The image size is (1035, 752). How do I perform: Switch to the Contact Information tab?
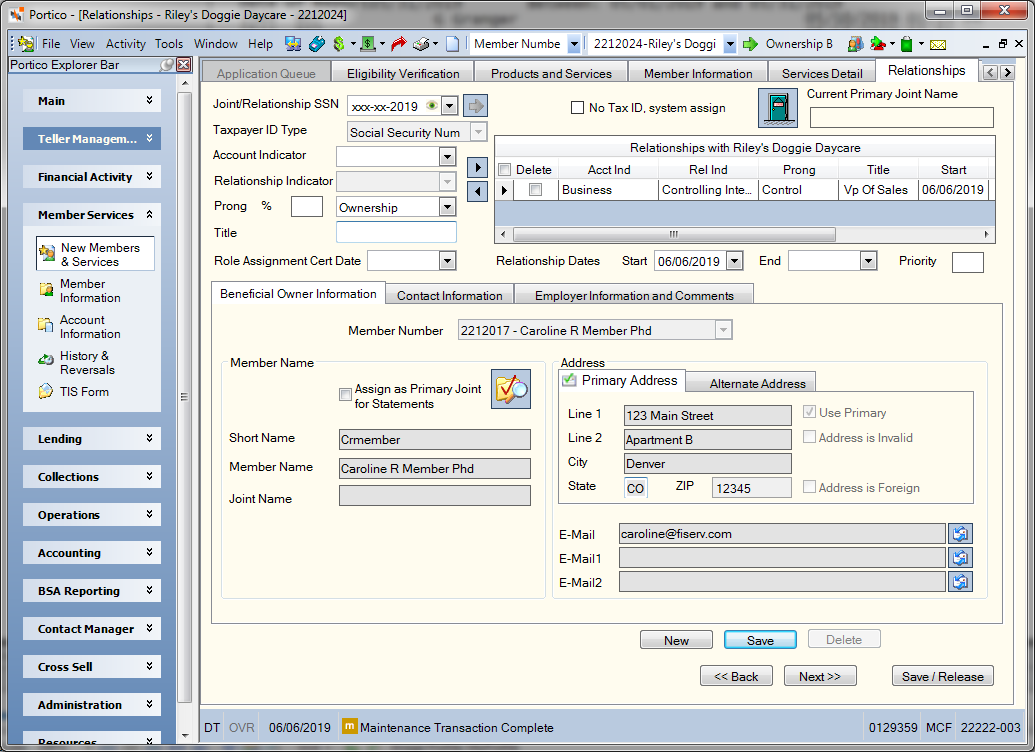point(450,296)
